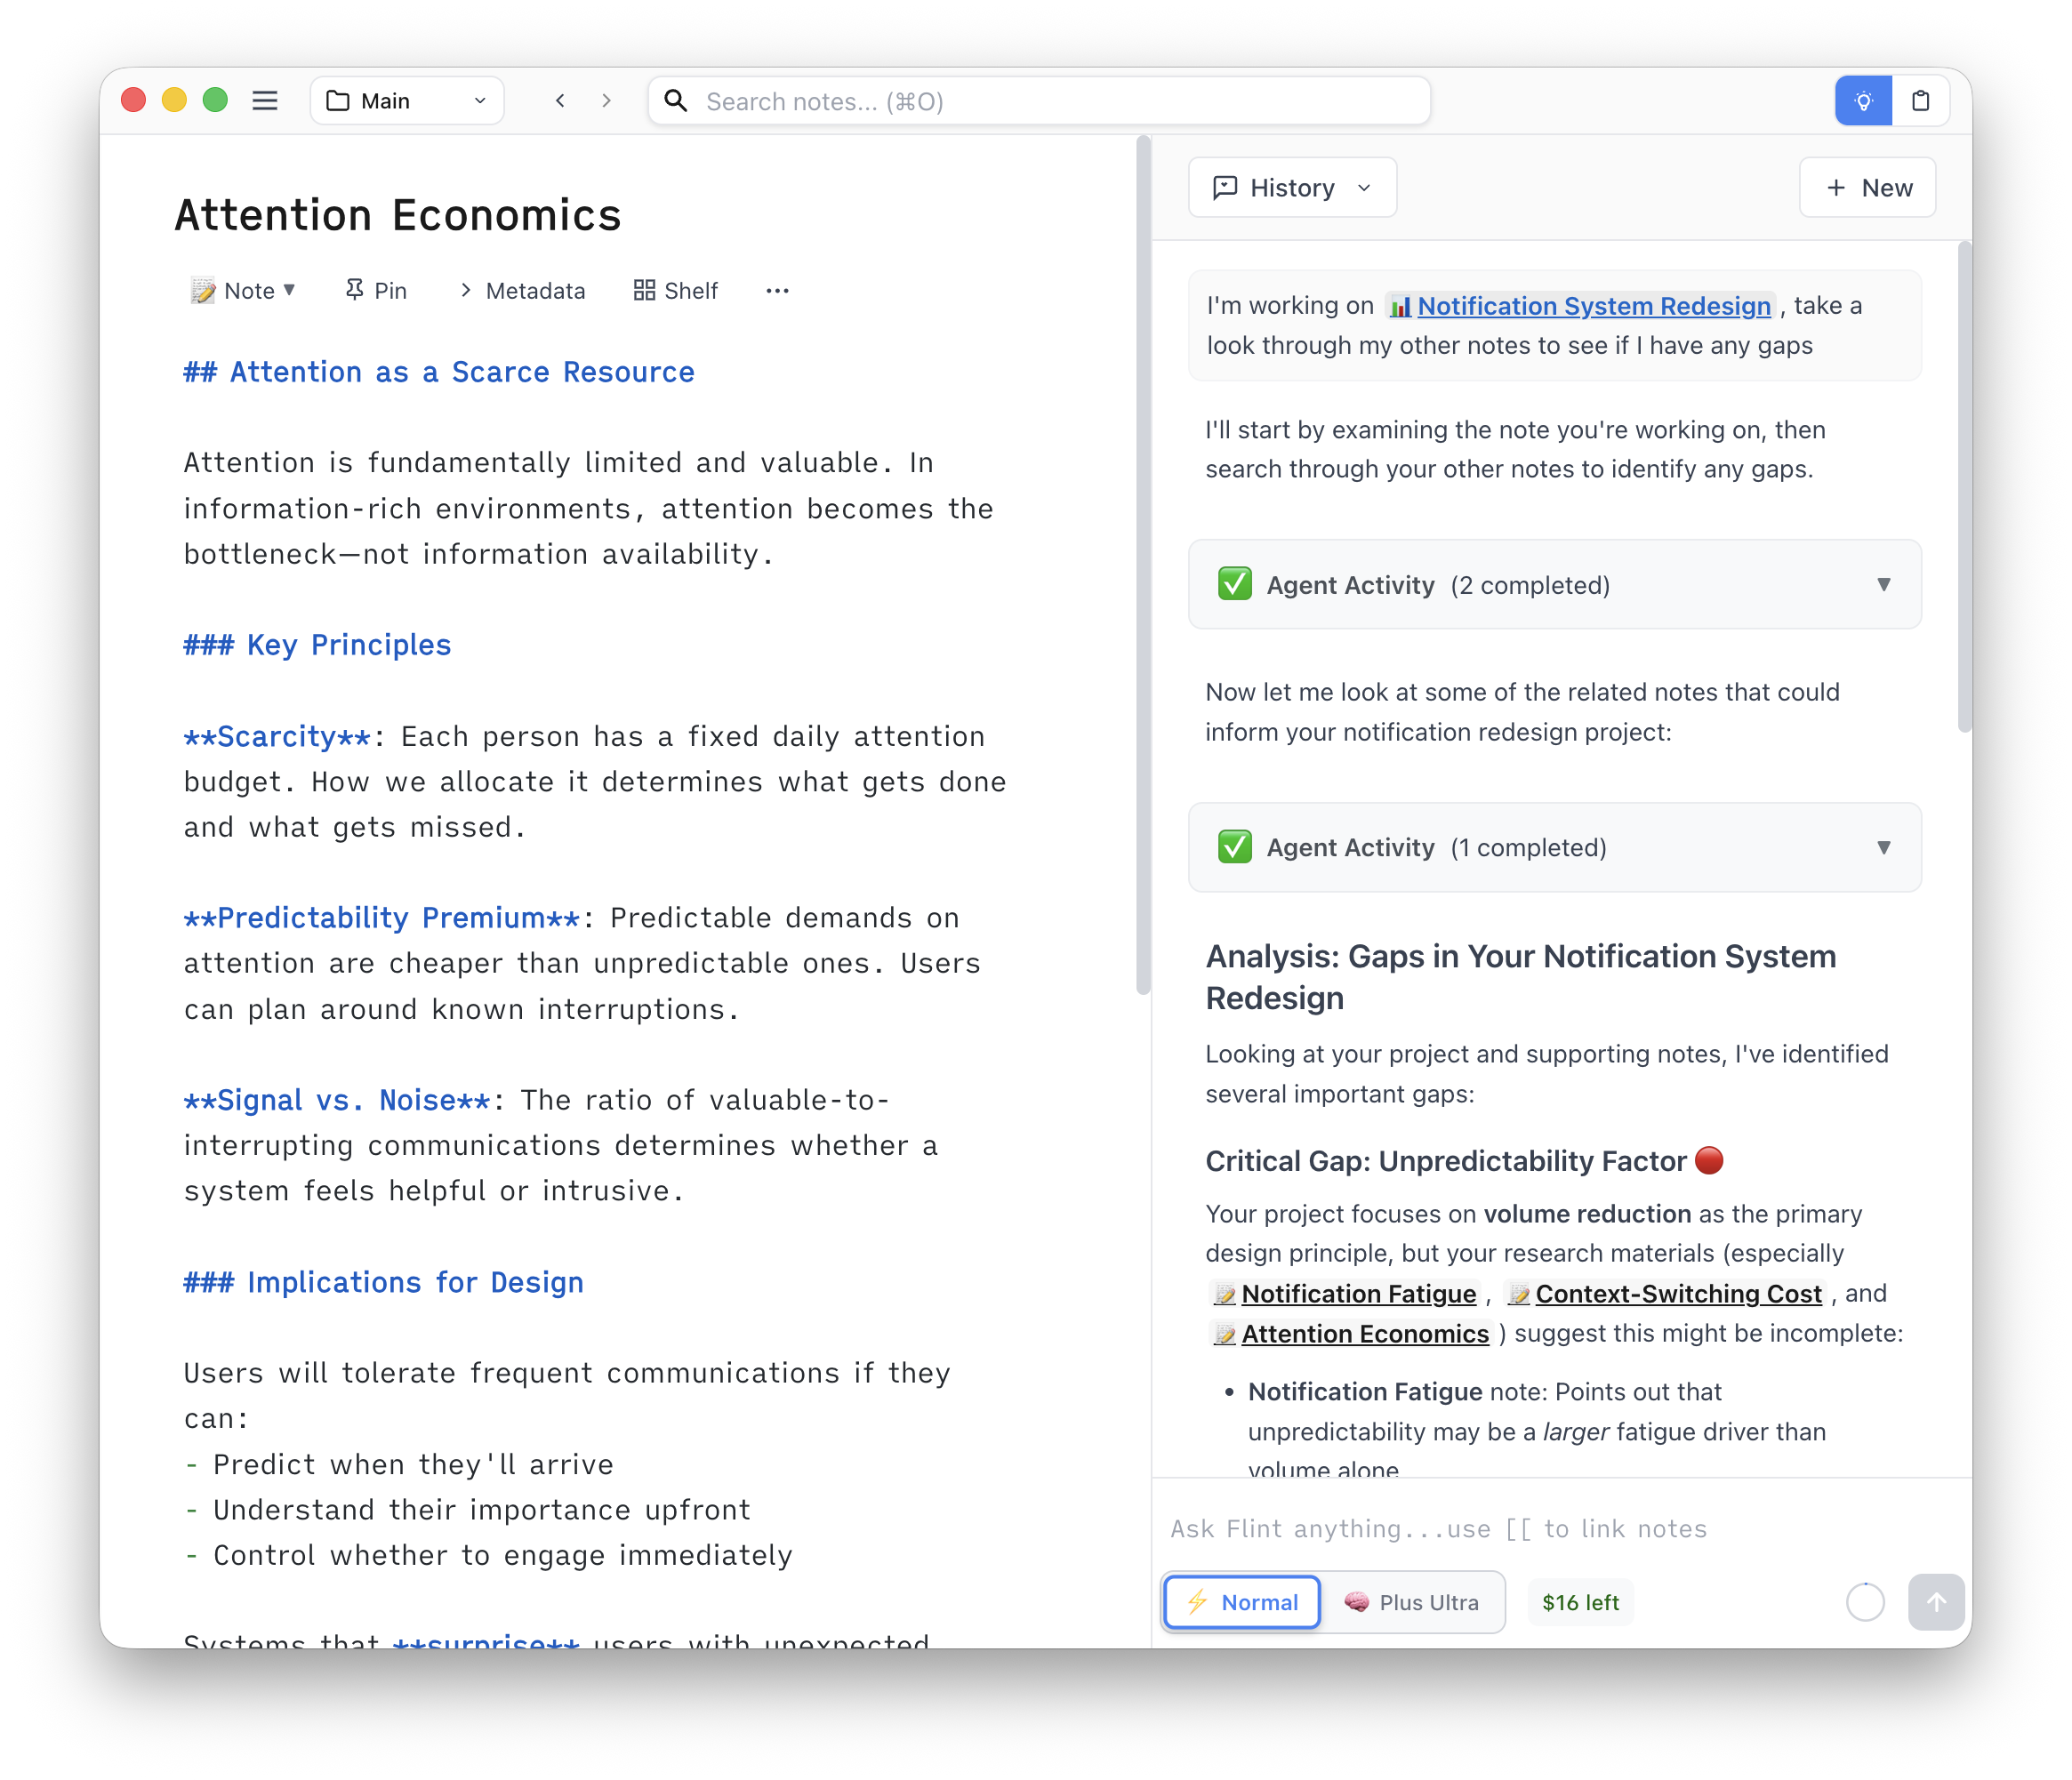This screenshot has width=2072, height=1780.
Task: Pin the current note
Action: pyautogui.click(x=375, y=291)
